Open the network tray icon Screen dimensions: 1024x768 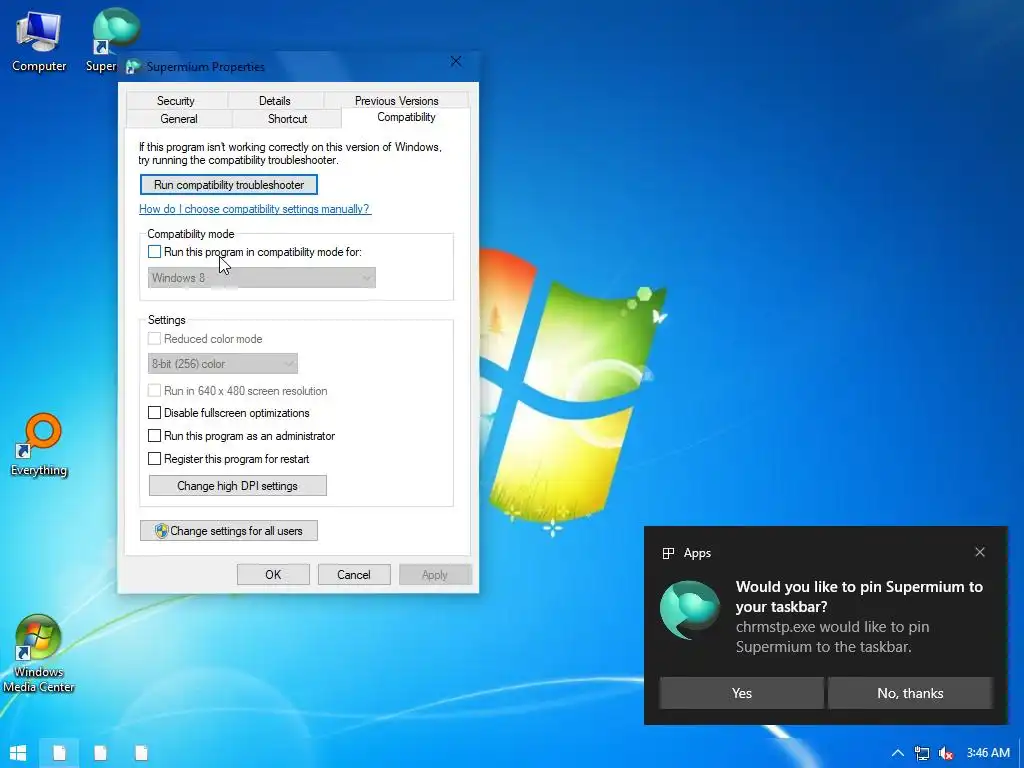click(x=922, y=753)
